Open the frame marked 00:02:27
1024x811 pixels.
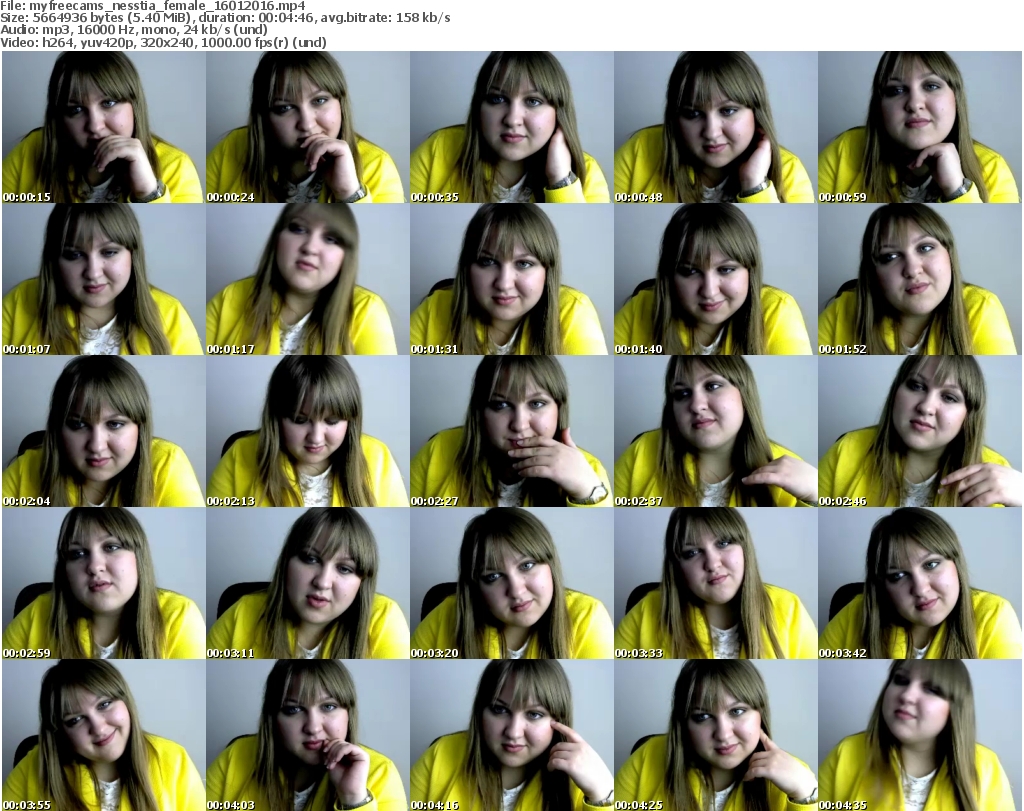point(511,432)
